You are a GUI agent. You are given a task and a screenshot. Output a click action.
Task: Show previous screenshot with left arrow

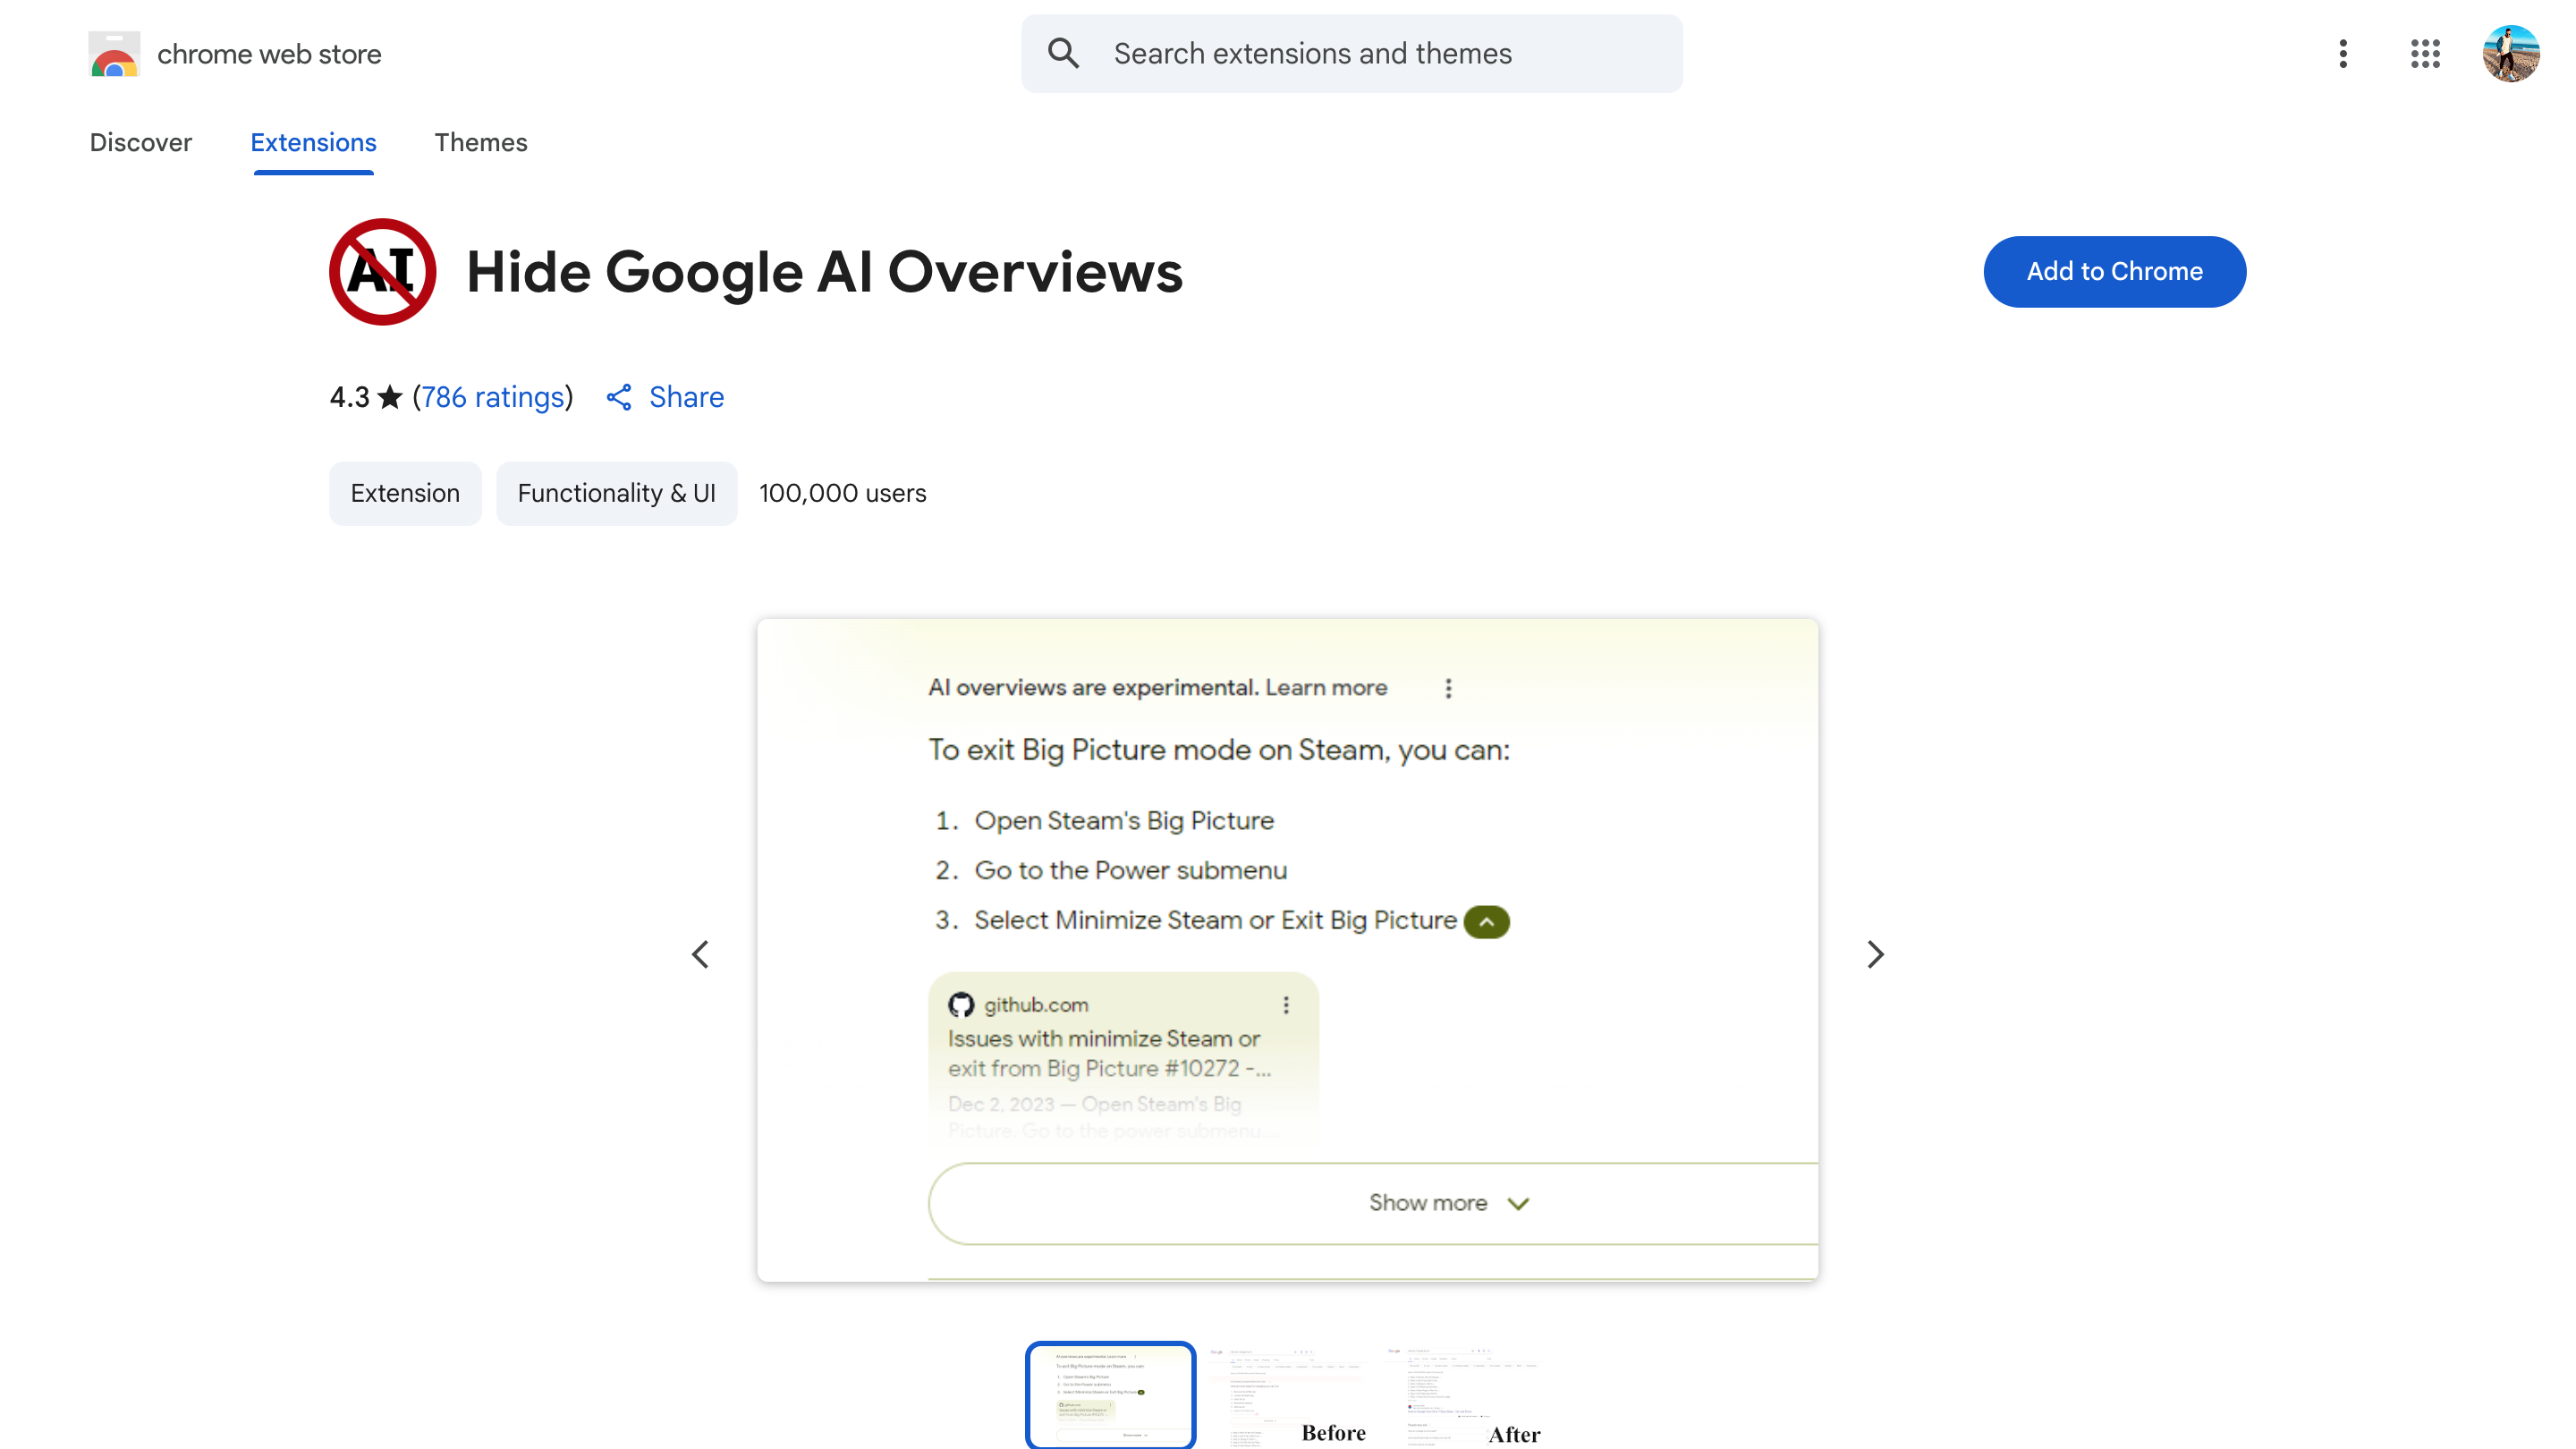[x=700, y=954]
